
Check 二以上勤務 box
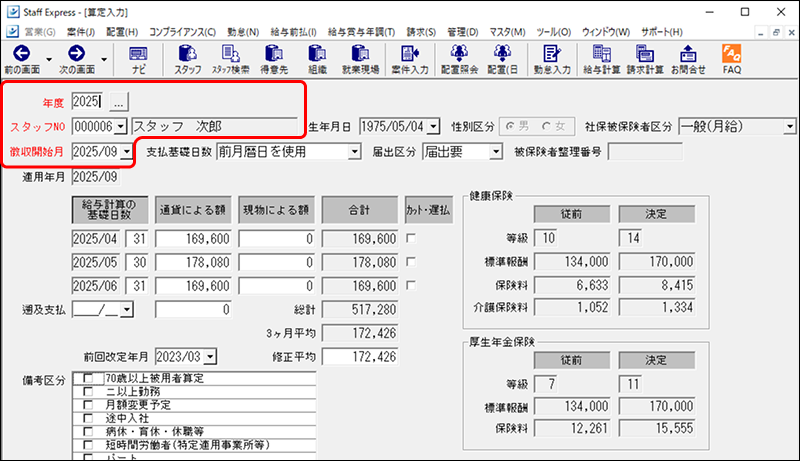point(88,392)
